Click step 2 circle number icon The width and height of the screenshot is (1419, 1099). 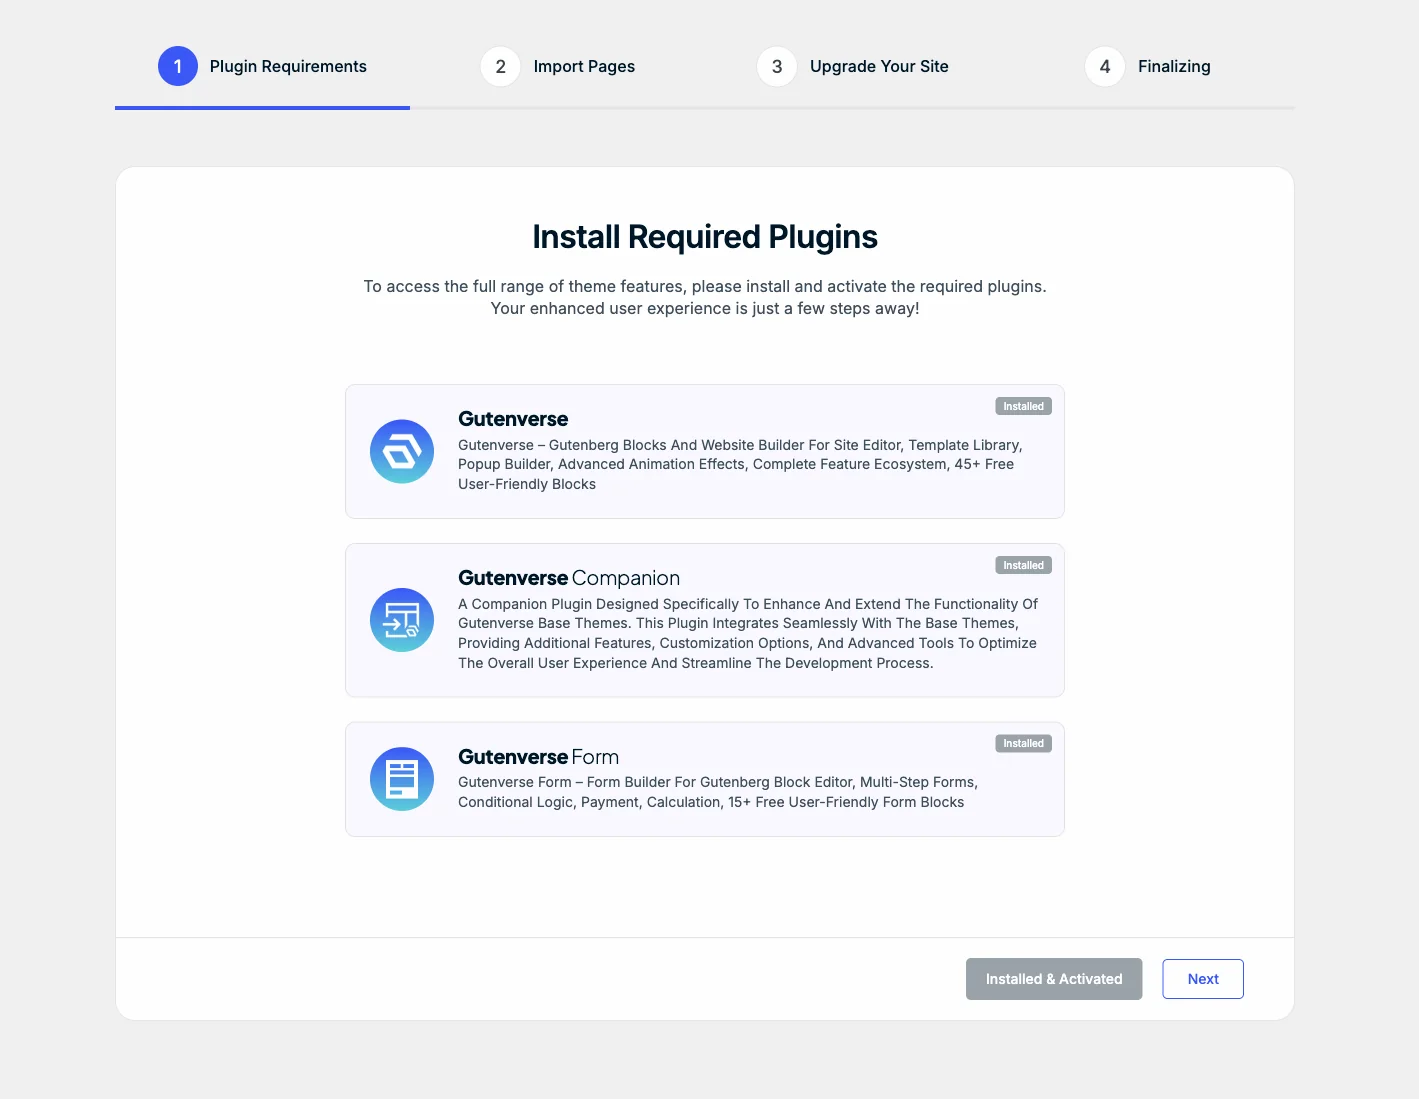tap(500, 66)
